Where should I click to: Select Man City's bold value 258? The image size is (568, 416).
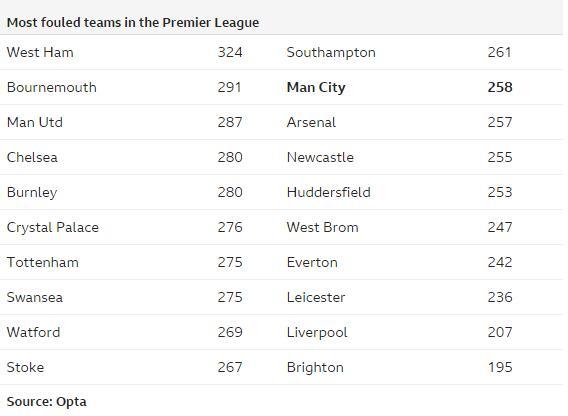coord(500,87)
